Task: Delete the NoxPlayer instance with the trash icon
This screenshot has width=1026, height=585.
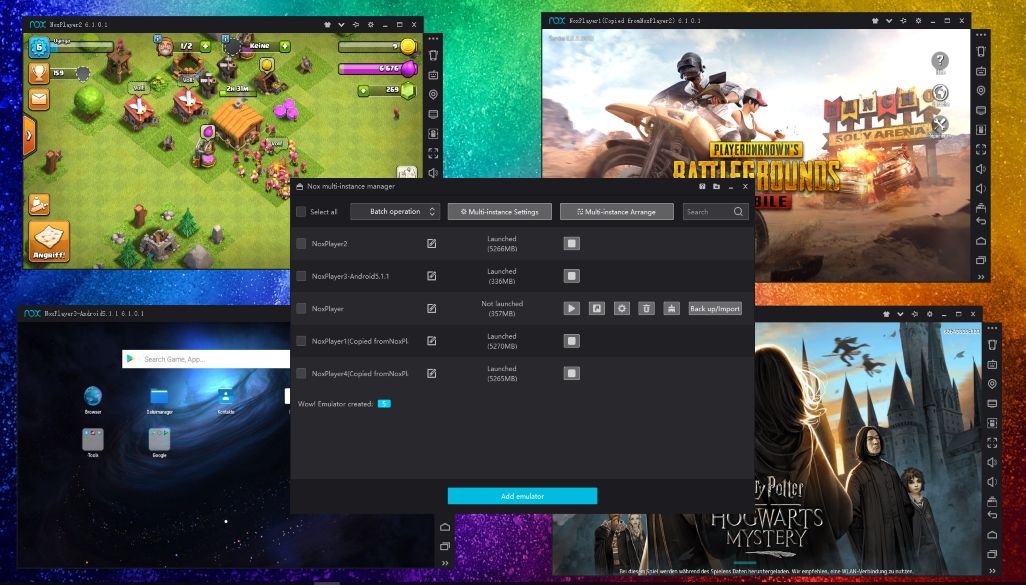Action: 646,308
